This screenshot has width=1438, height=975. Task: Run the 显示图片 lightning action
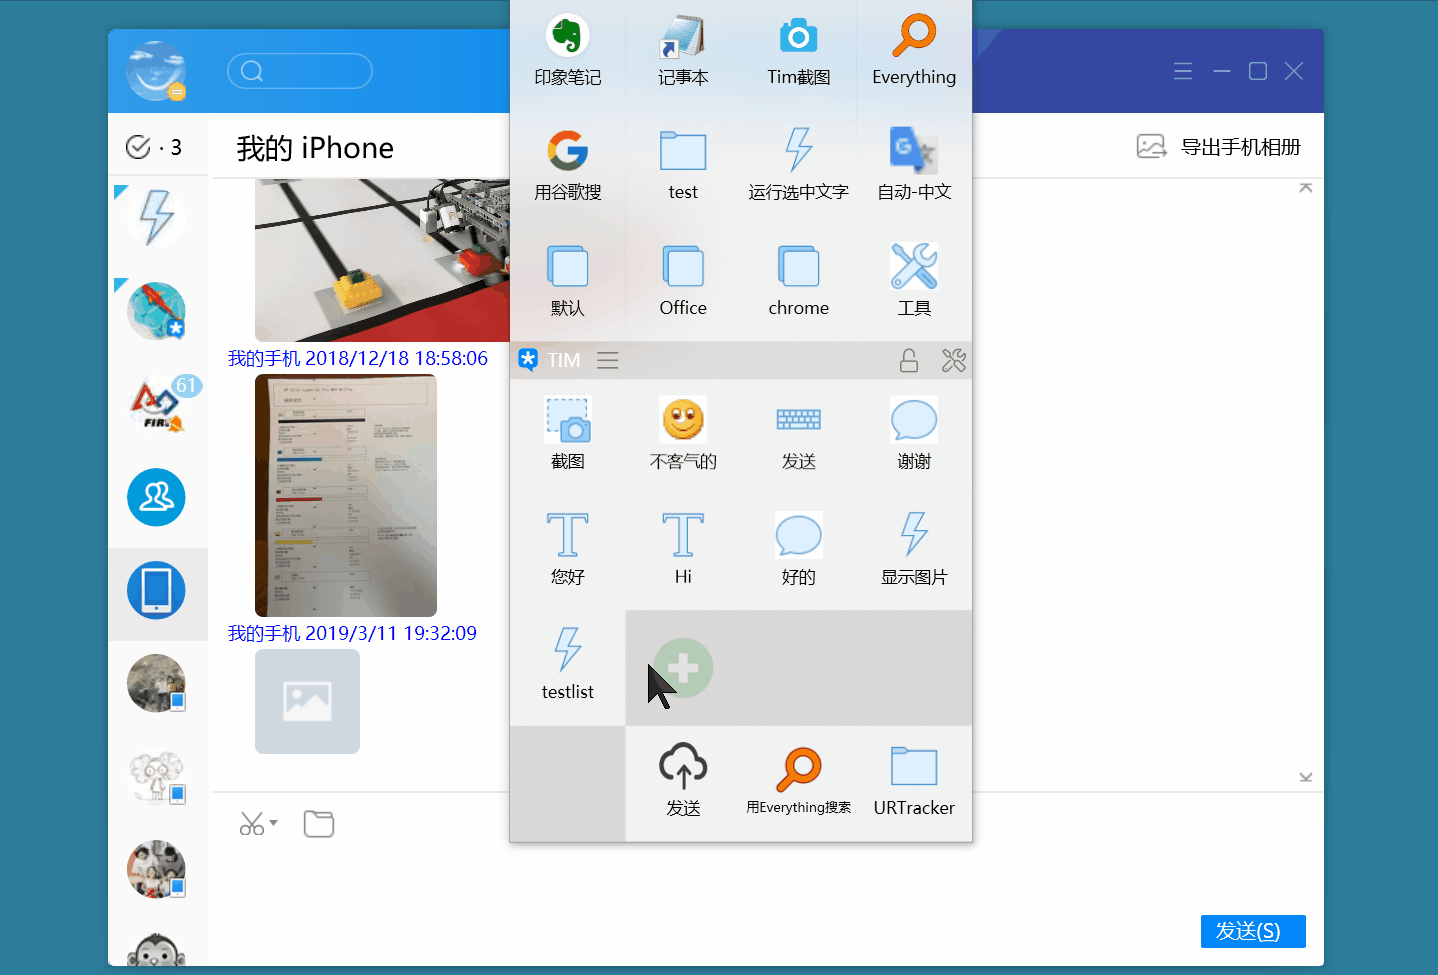(914, 535)
